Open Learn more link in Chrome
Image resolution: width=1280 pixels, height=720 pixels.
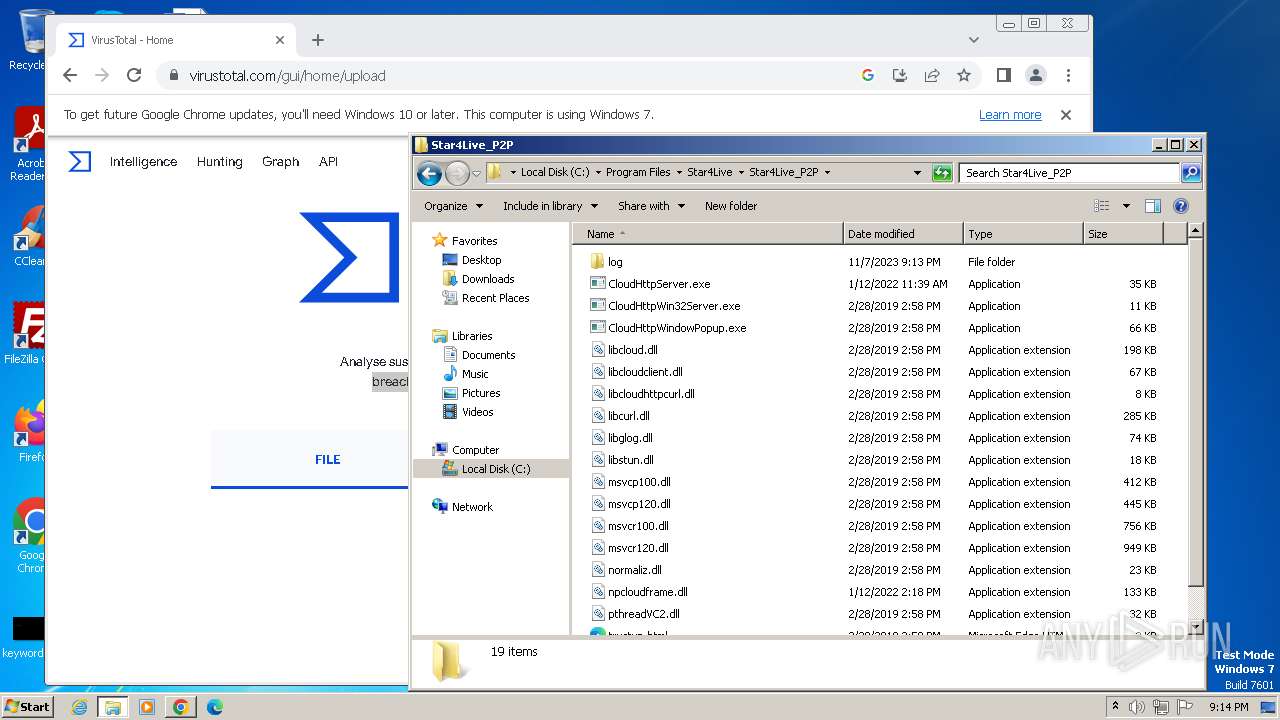(1010, 115)
